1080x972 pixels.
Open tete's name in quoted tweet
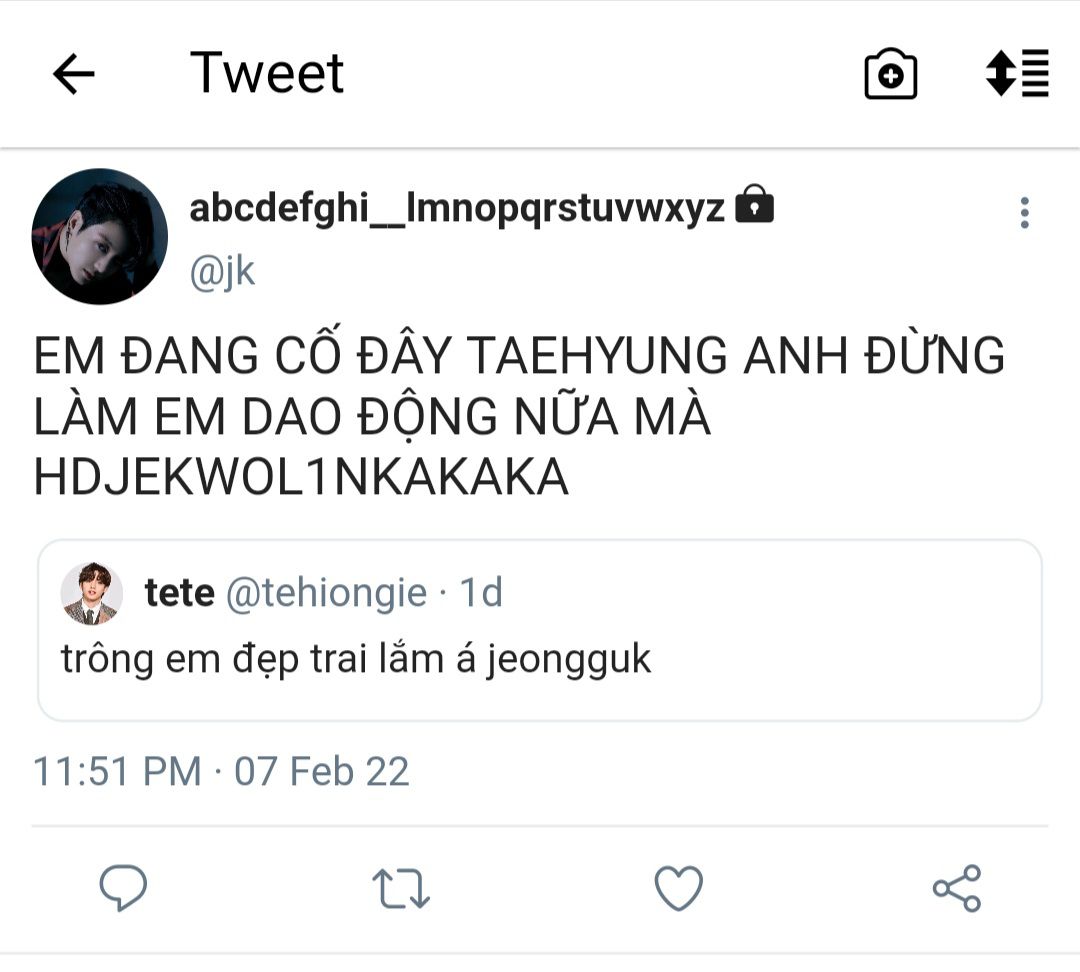pyautogui.click(x=179, y=593)
